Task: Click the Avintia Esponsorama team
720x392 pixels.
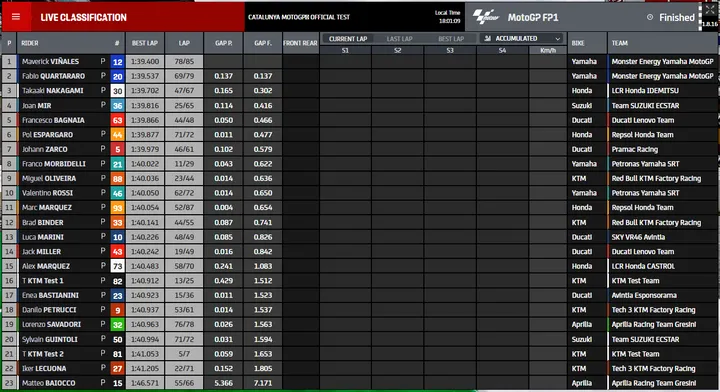Action: pyautogui.click(x=644, y=296)
